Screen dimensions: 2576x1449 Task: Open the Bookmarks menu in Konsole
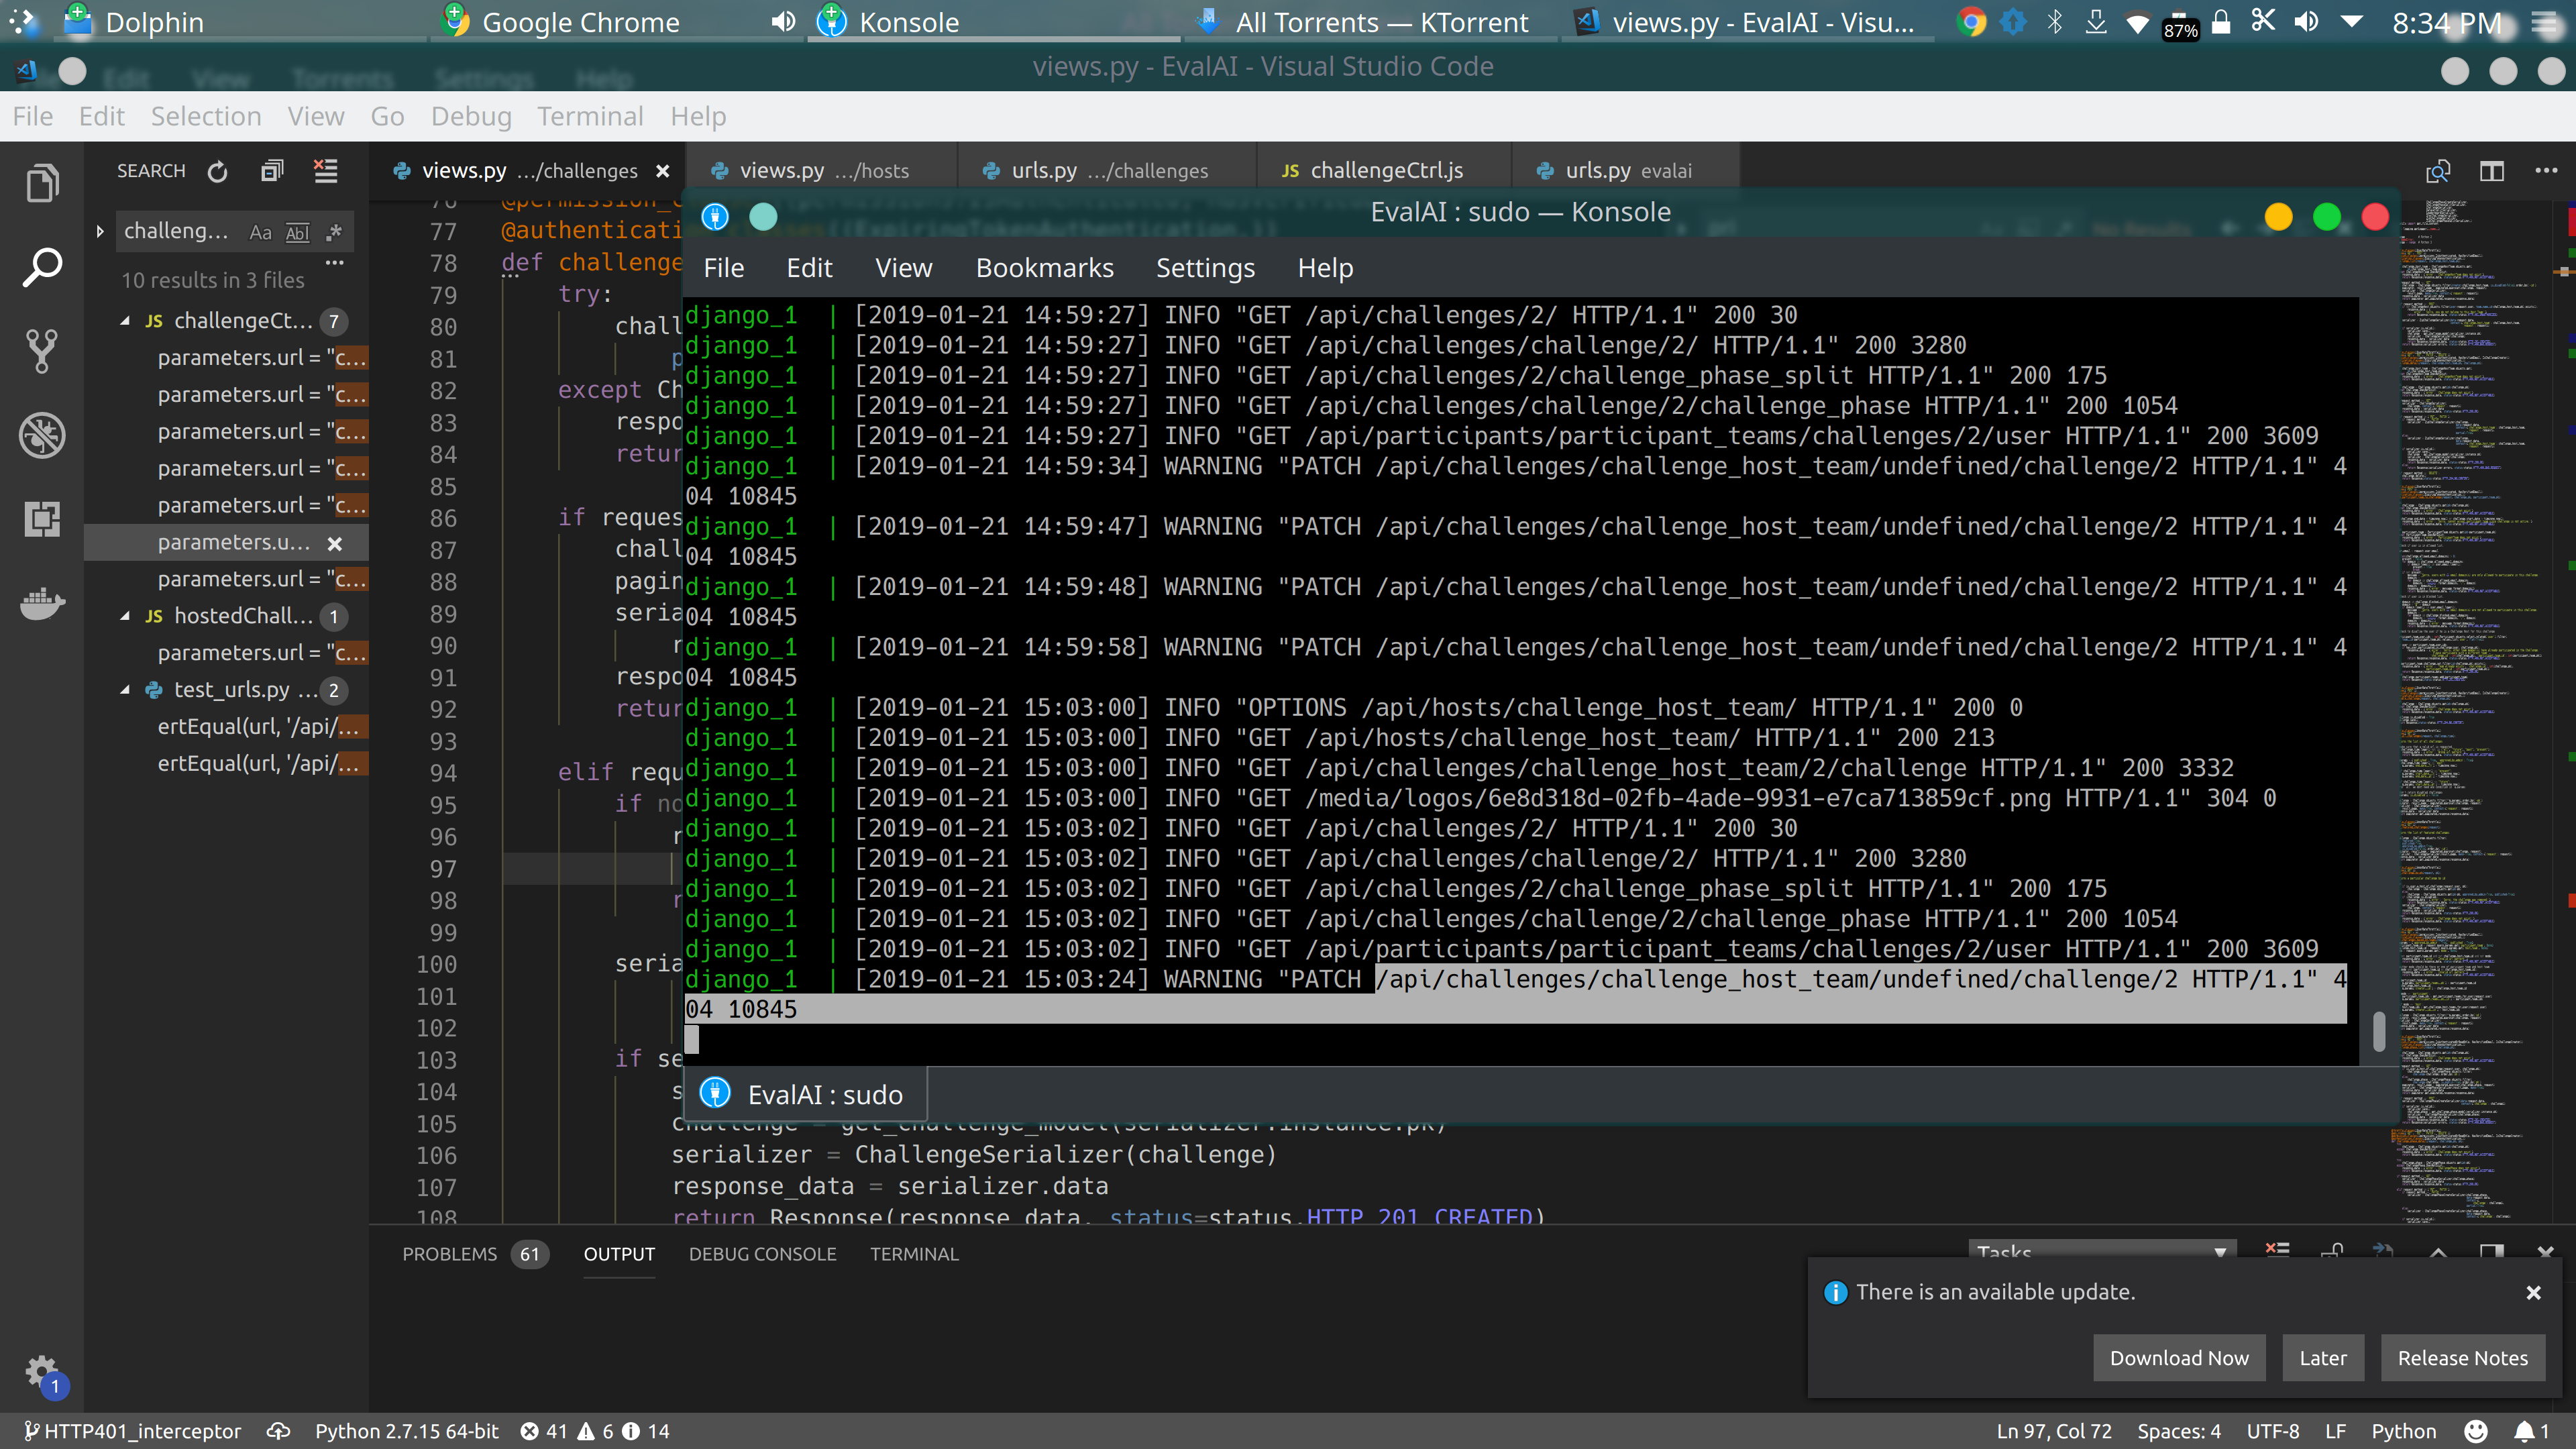(x=1044, y=268)
